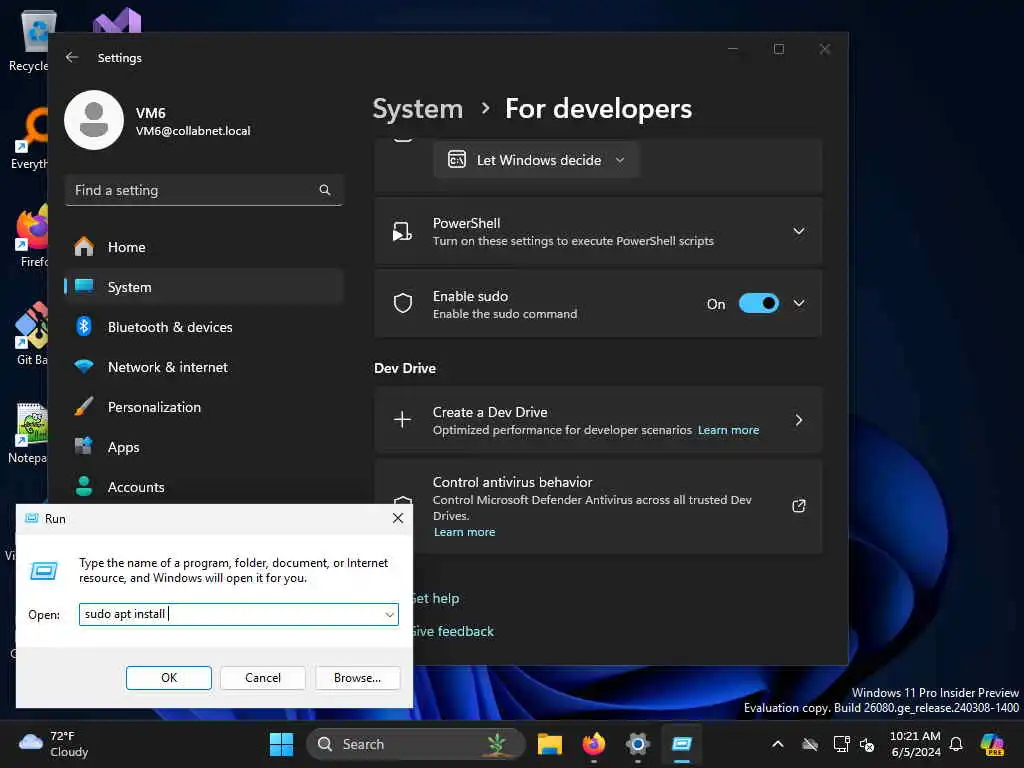
Task: Open the Run dialog history dropdown arrow
Action: 389,615
